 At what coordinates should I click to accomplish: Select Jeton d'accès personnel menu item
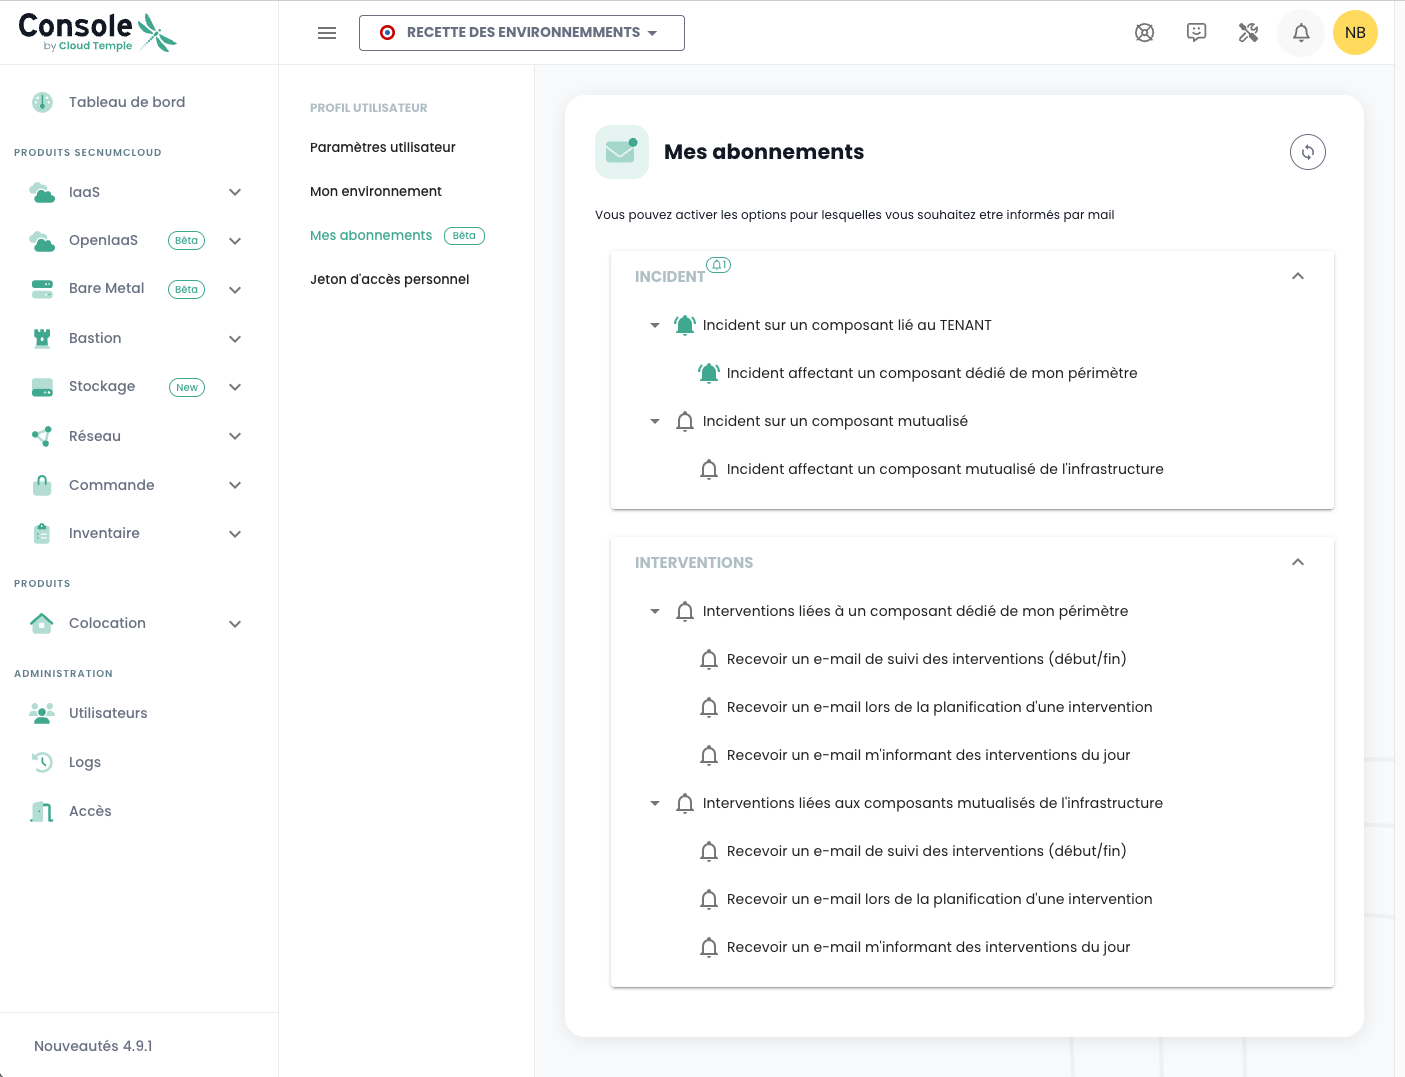pos(389,279)
